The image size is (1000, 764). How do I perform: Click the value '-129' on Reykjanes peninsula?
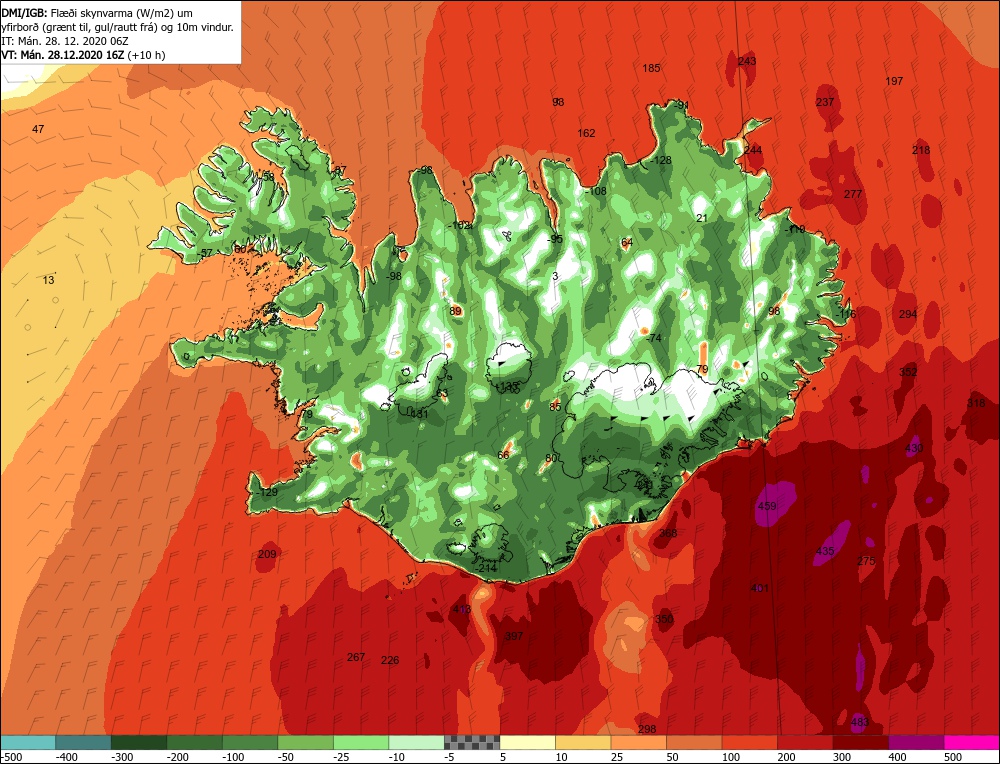[267, 492]
